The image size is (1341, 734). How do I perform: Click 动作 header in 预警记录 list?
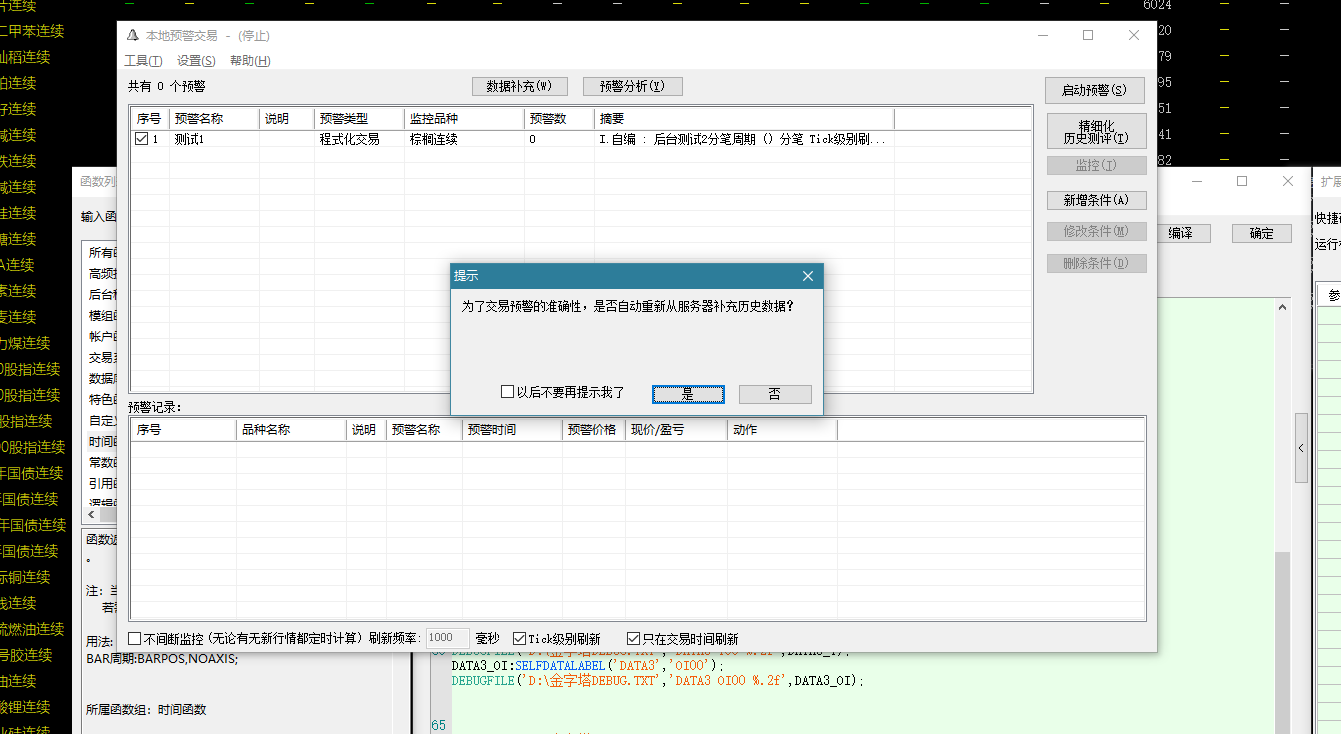(x=782, y=430)
